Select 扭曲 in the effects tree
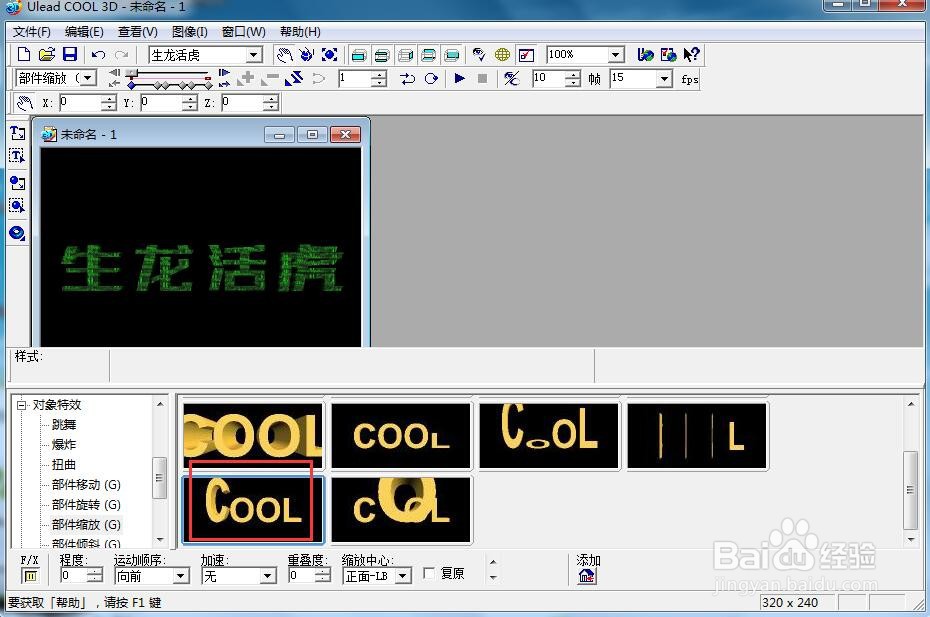The image size is (930, 617). pos(64,465)
